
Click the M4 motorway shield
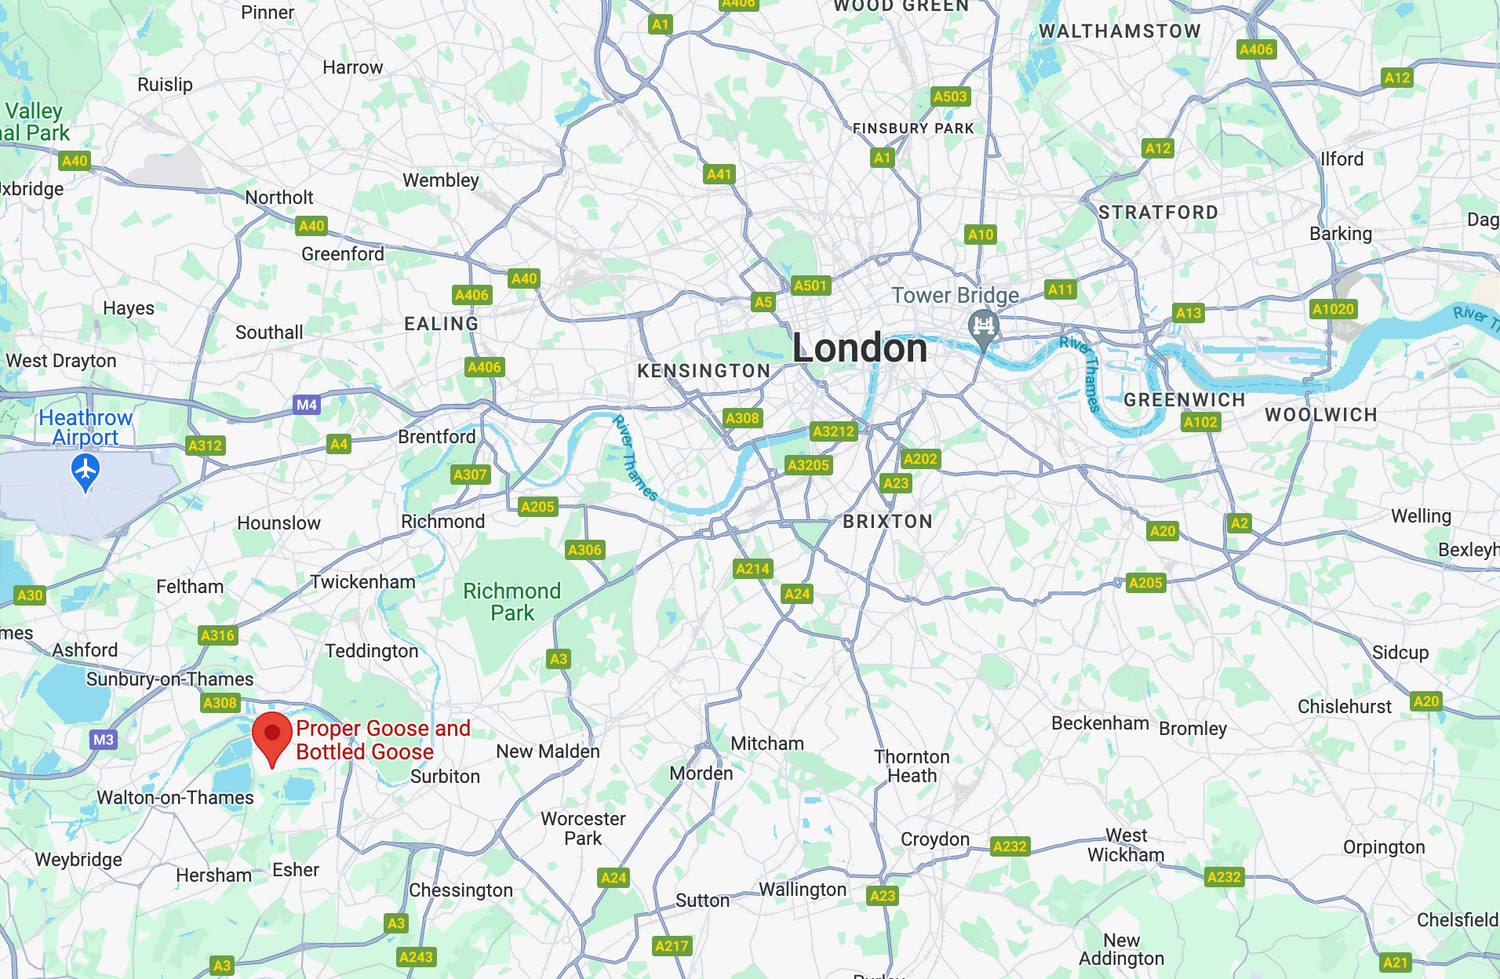pyautogui.click(x=307, y=405)
